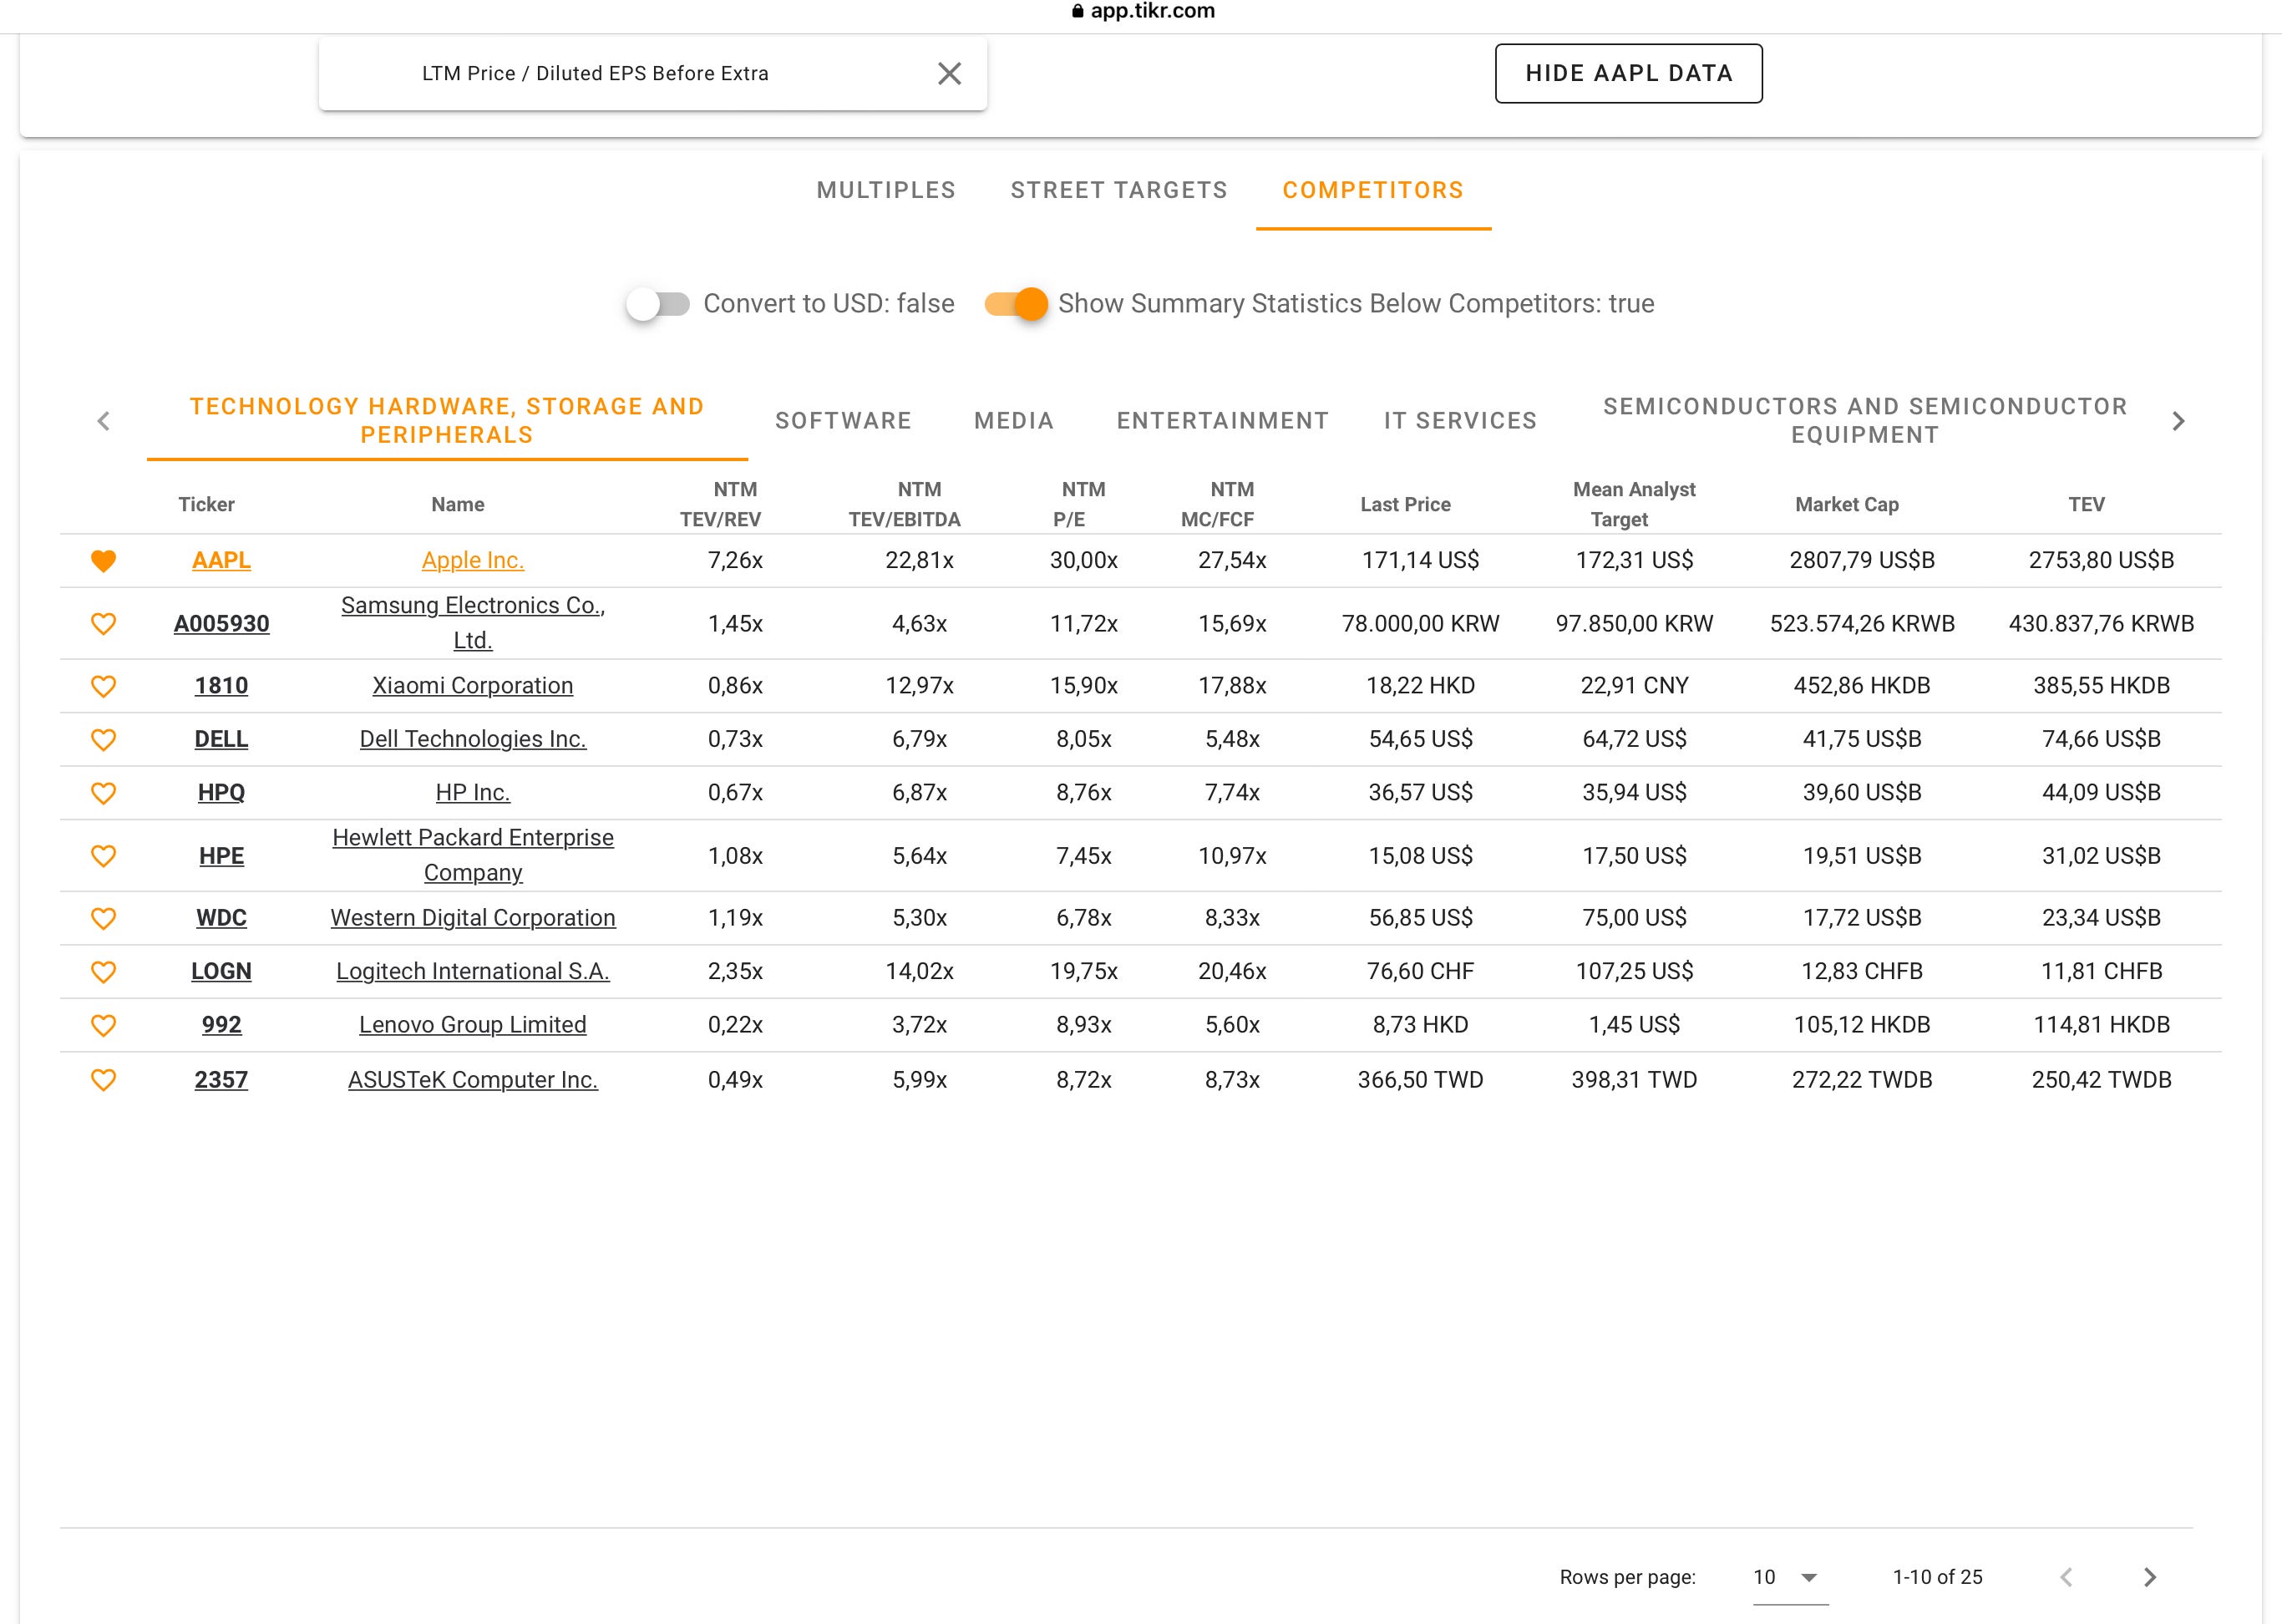This screenshot has width=2282, height=1624.
Task: Open the A005930 ticker link
Action: pos(221,624)
